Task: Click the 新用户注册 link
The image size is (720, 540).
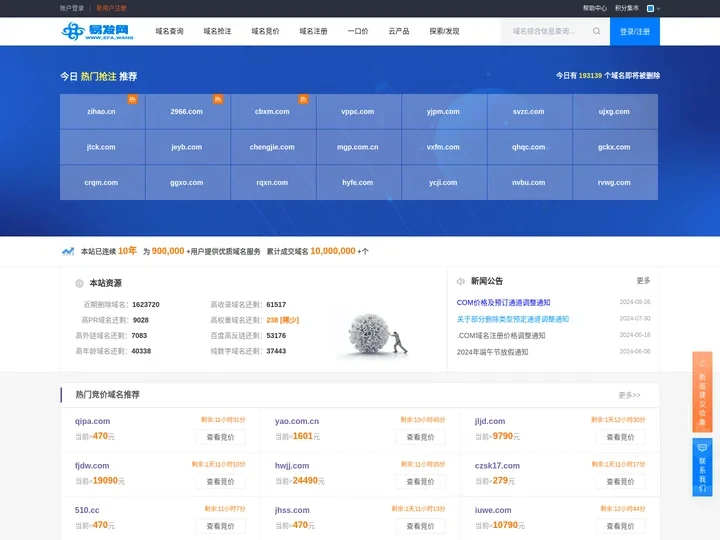Action: (111, 8)
